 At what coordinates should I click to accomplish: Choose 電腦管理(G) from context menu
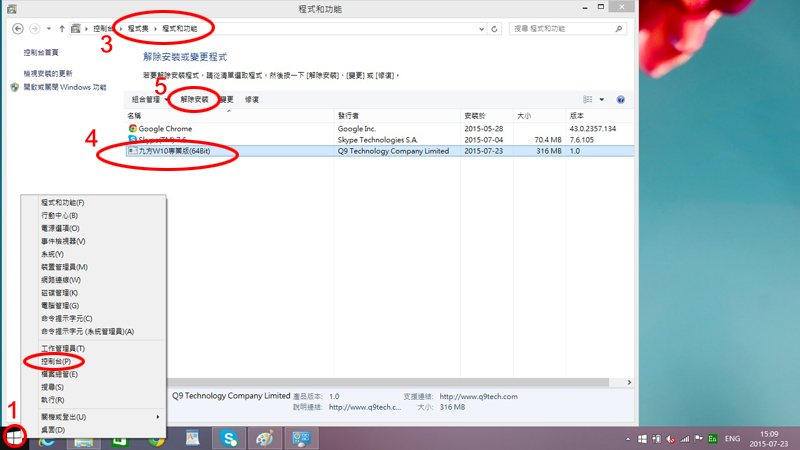point(60,306)
